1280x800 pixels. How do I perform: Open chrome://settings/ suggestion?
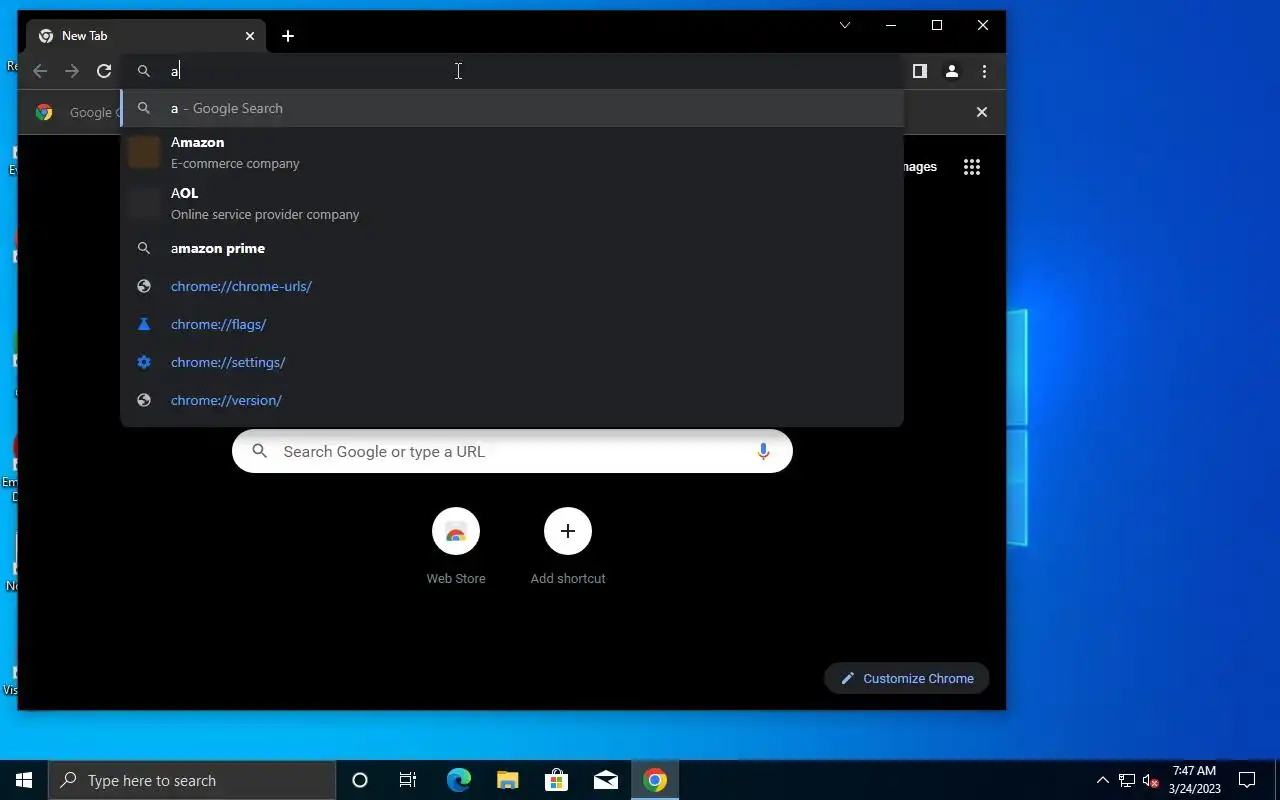[512, 362]
